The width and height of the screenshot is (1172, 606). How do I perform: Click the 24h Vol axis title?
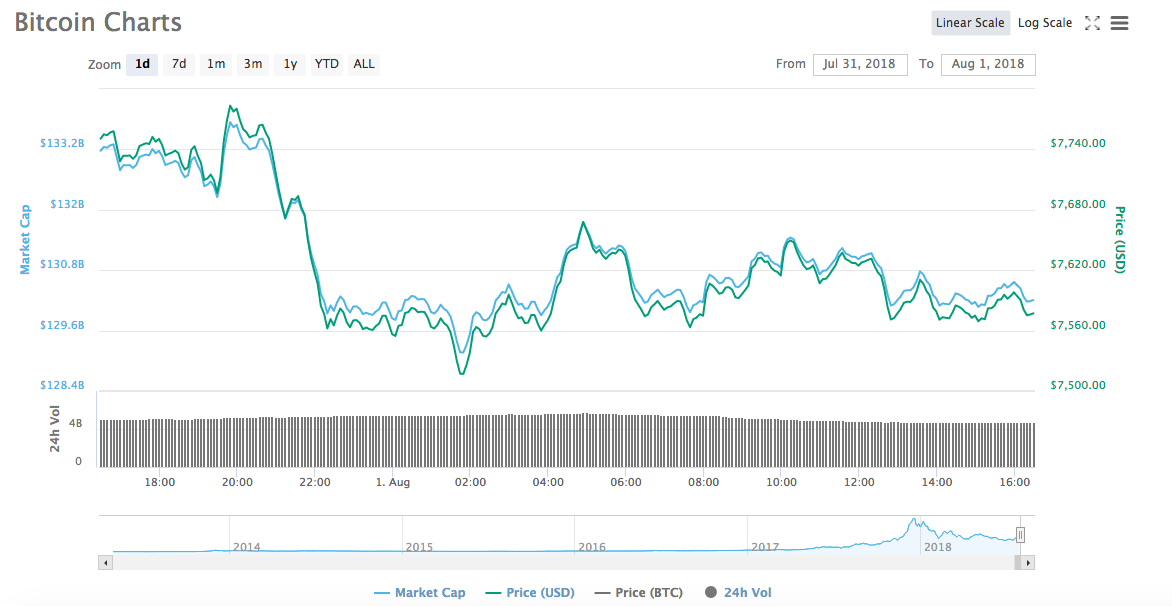tap(55, 428)
